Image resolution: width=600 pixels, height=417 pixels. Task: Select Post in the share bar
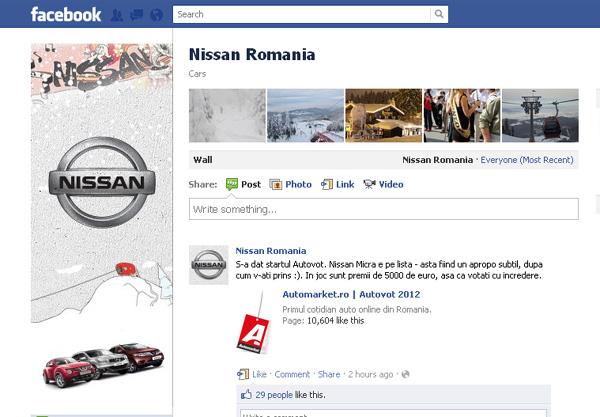[x=243, y=184]
